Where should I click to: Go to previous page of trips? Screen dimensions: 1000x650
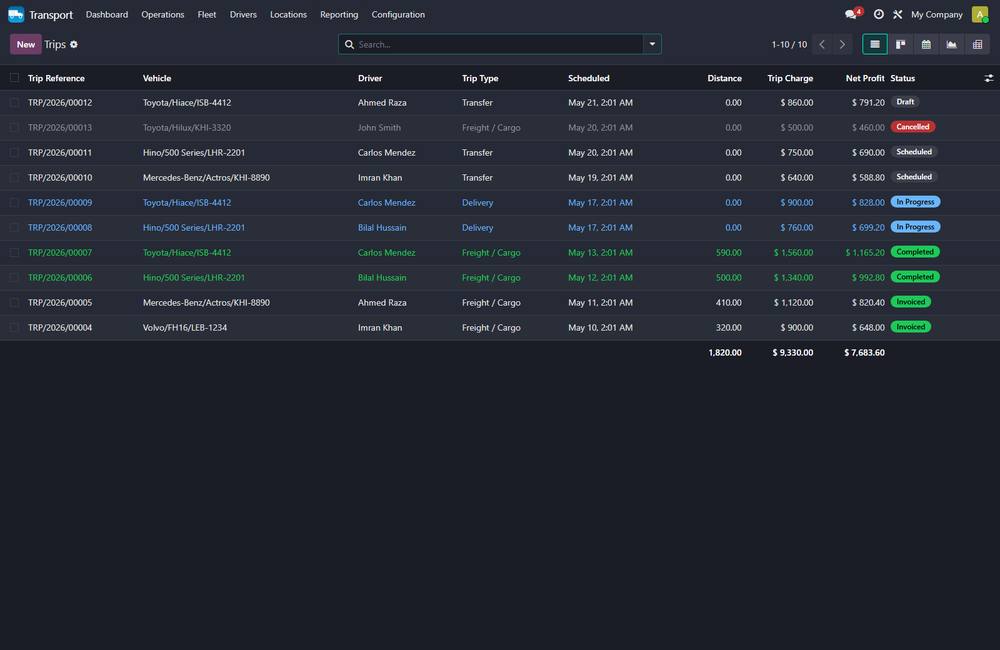(x=822, y=44)
